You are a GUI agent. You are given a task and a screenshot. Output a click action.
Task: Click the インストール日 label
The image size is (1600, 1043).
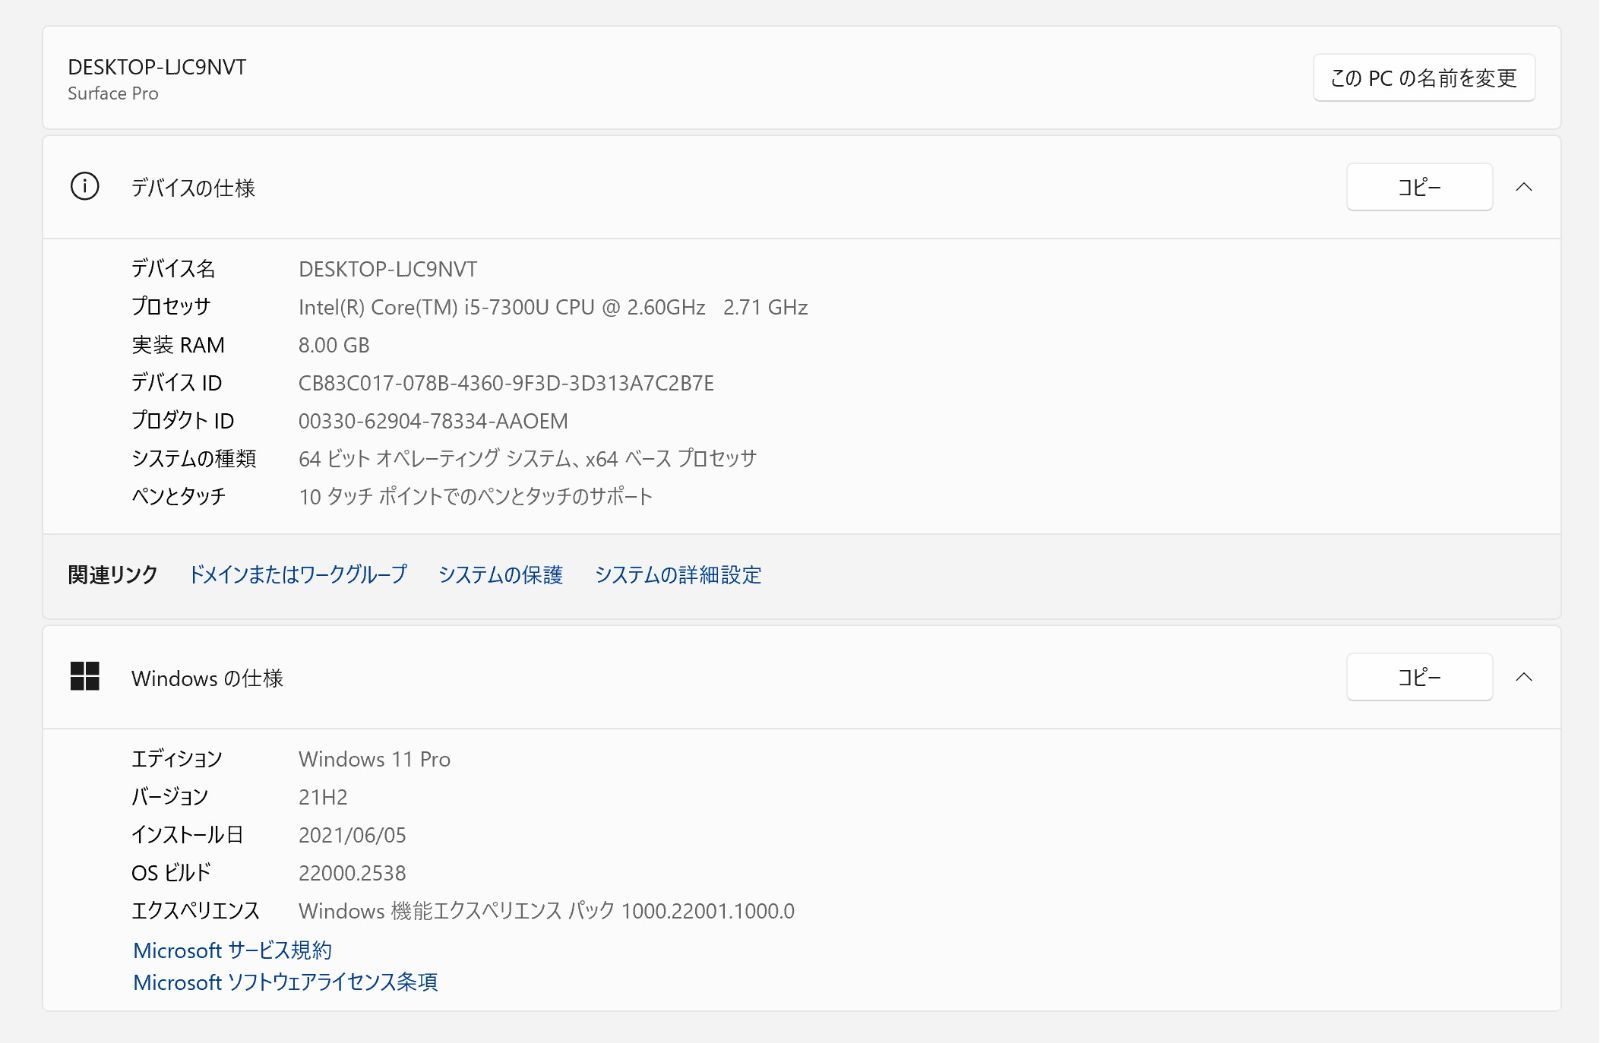[187, 835]
